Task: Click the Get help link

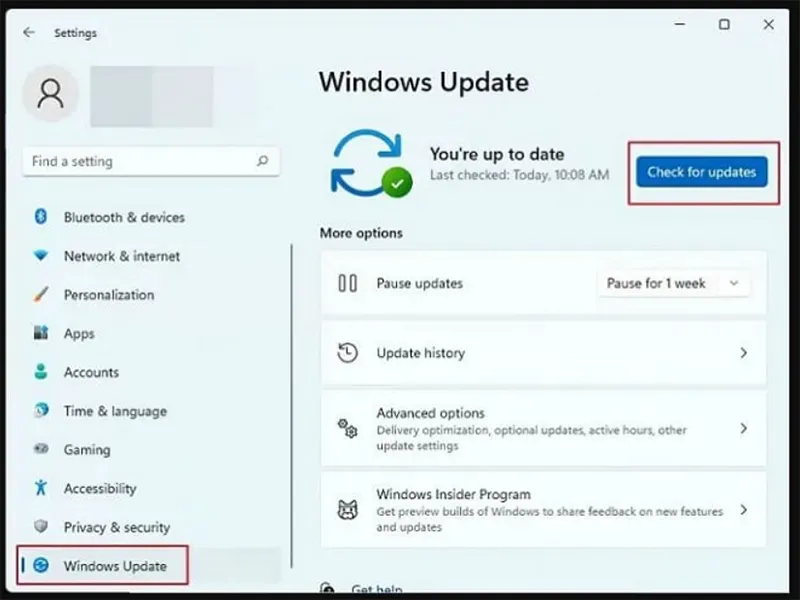Action: click(377, 590)
